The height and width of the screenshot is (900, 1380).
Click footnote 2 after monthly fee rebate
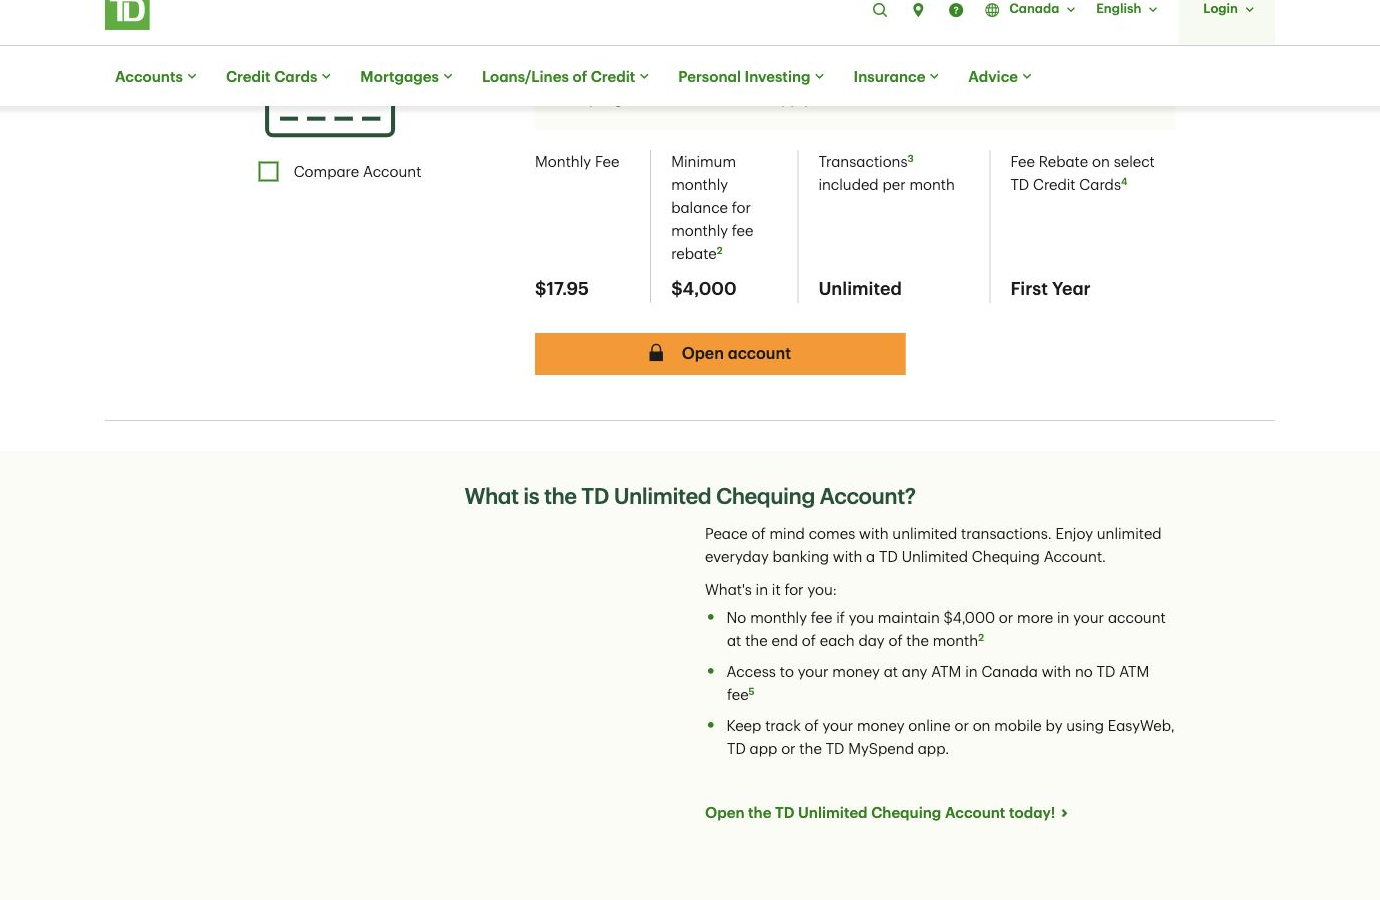coord(719,250)
